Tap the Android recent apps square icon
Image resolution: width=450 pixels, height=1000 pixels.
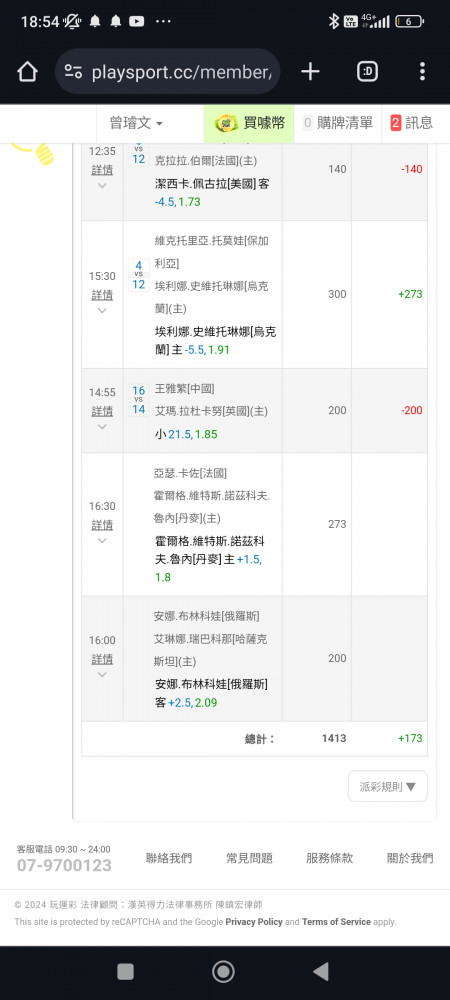point(126,971)
